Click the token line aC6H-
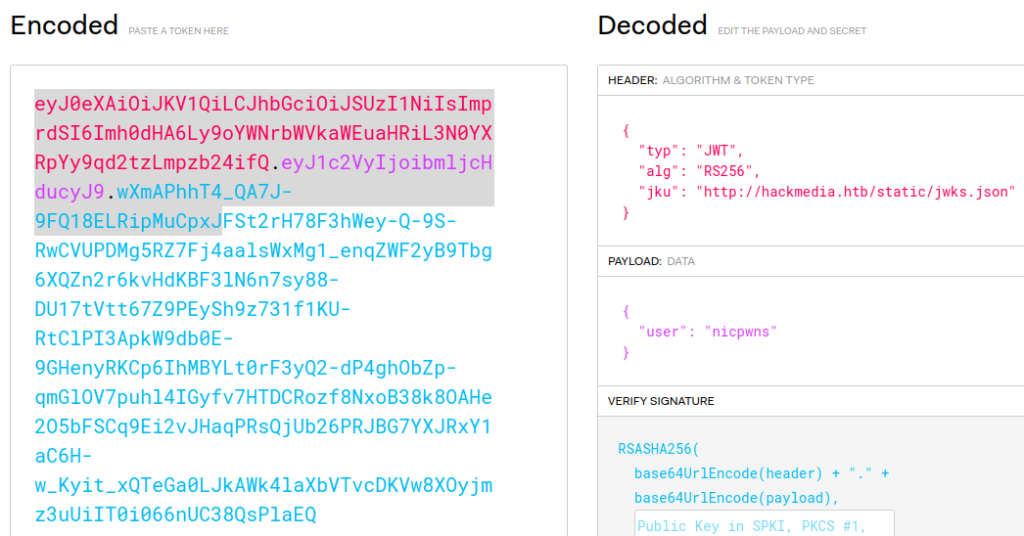The height and width of the screenshot is (536, 1024). [63, 456]
